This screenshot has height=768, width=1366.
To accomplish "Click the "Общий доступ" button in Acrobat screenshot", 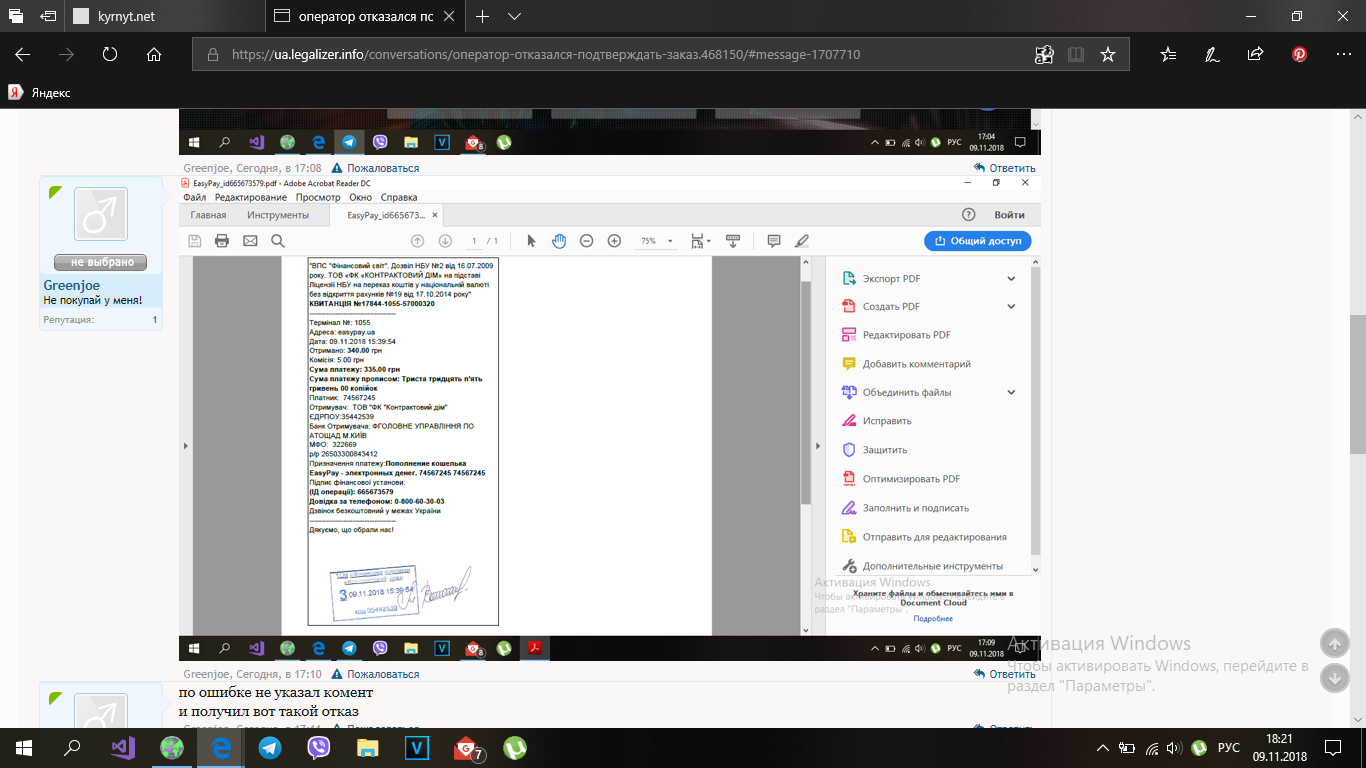I will 977,241.
